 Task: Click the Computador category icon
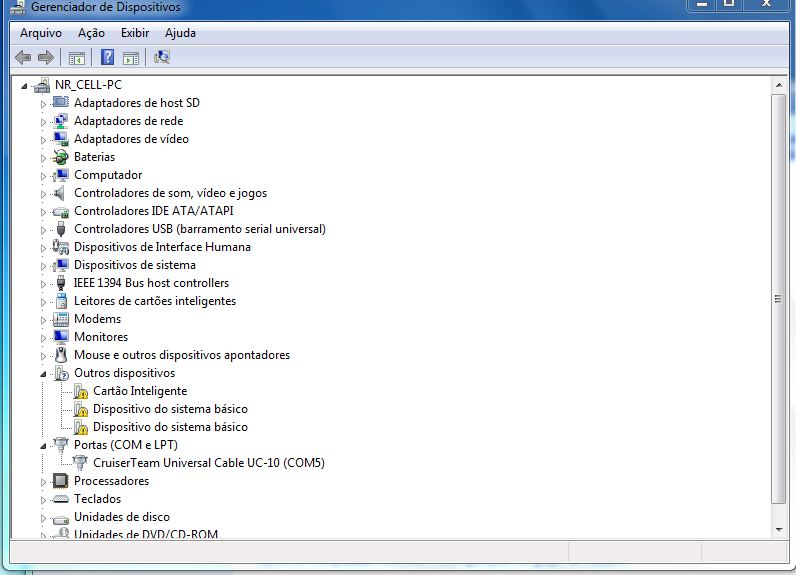[60, 175]
